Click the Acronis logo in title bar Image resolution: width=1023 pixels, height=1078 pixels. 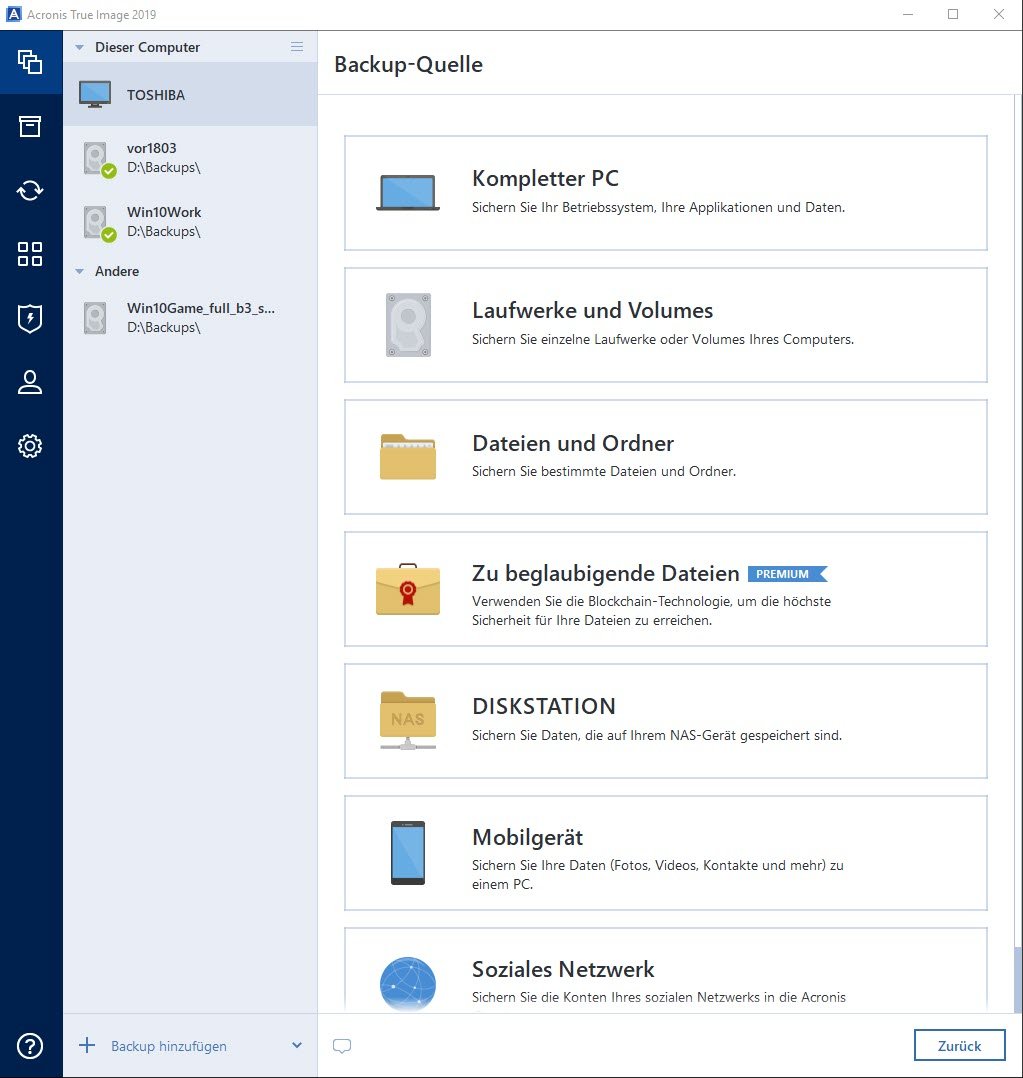click(x=14, y=14)
